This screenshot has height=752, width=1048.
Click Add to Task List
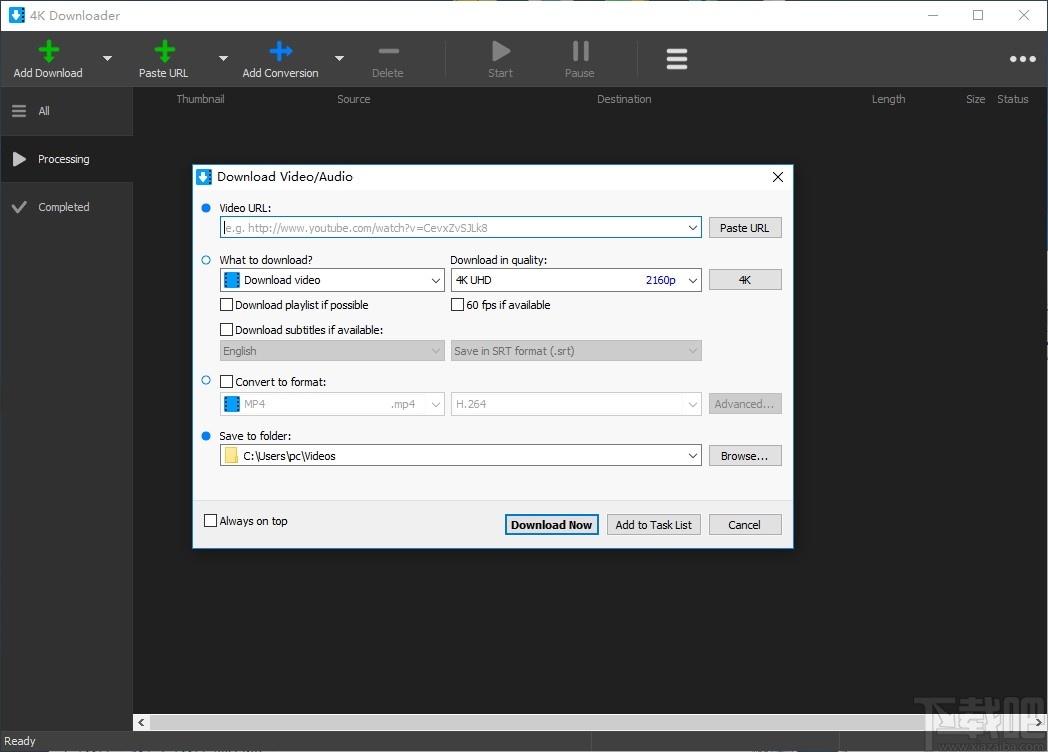click(x=653, y=524)
